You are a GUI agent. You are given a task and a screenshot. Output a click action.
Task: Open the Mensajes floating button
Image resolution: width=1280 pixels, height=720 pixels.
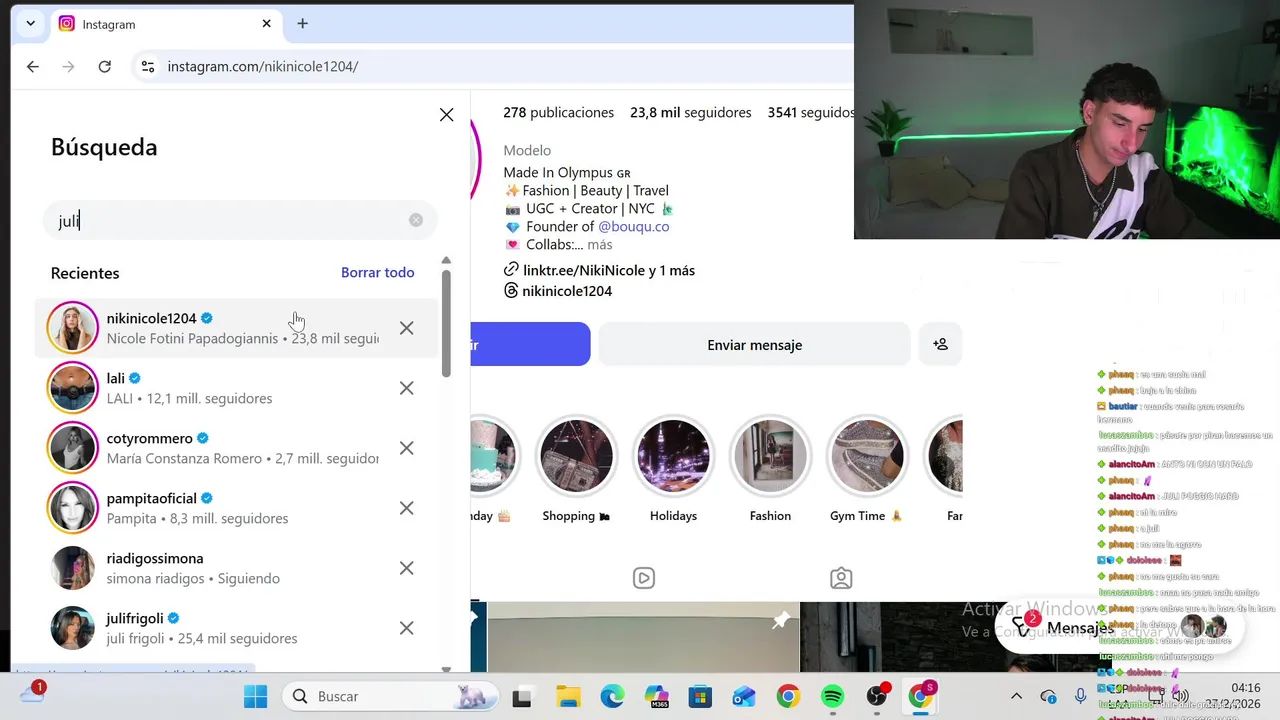(x=1118, y=628)
